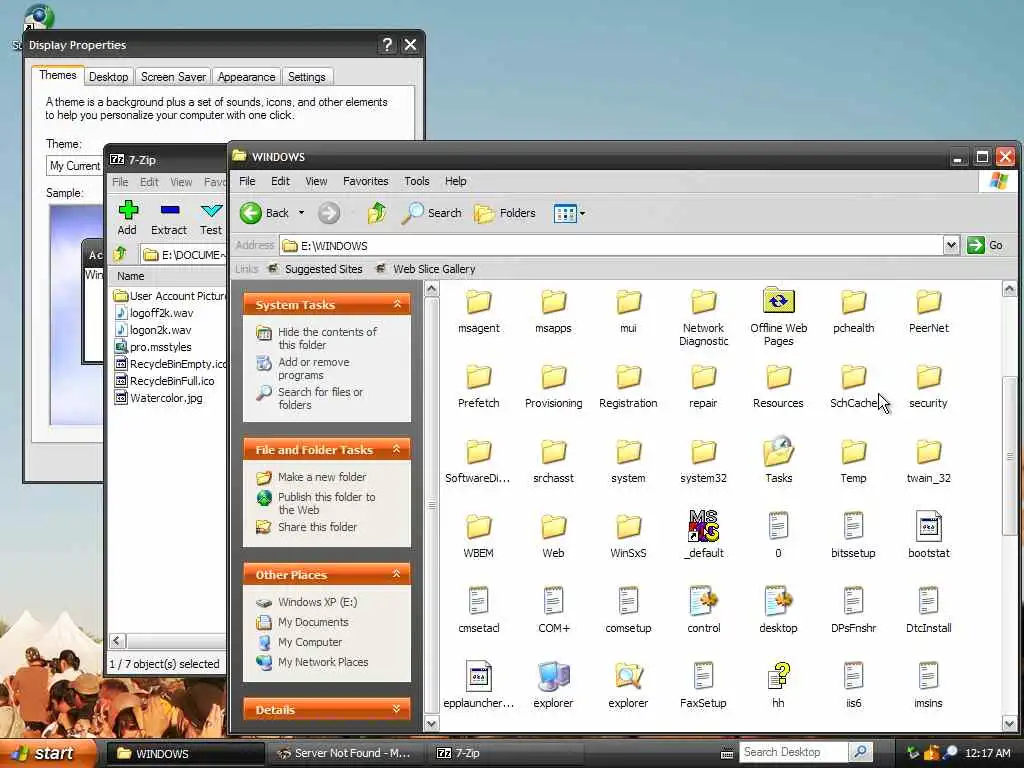Select the FaxSetup text file icon
Image resolution: width=1024 pixels, height=768 pixels.
tap(703, 677)
